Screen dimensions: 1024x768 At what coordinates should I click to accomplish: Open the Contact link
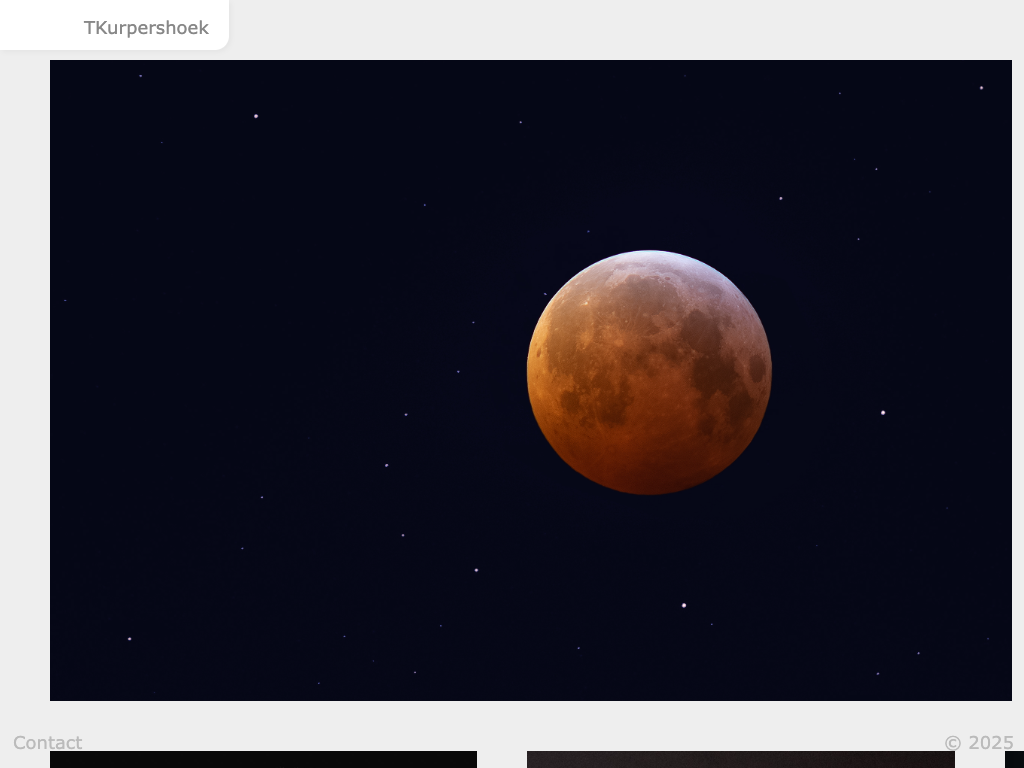point(48,742)
